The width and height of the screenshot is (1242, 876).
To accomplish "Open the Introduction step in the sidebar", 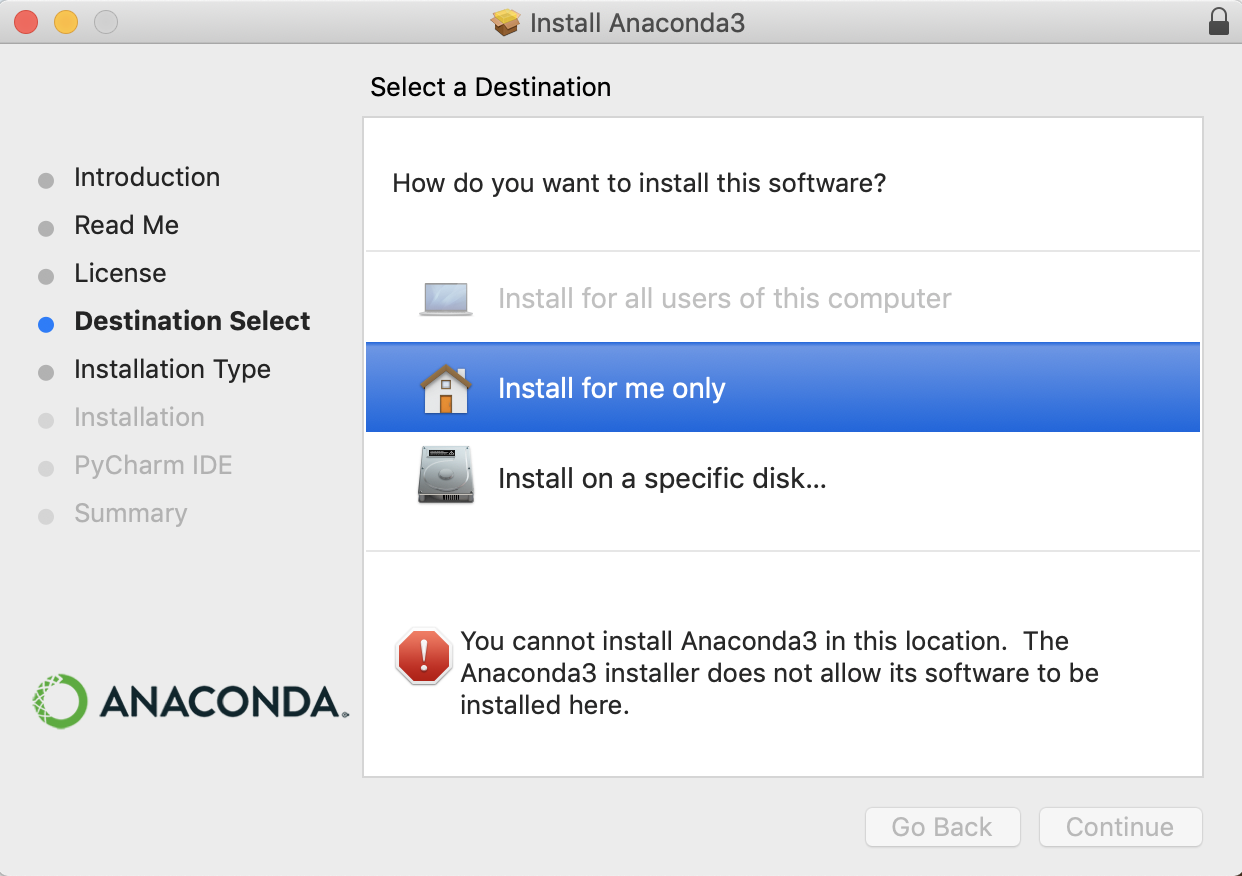I will point(147,177).
